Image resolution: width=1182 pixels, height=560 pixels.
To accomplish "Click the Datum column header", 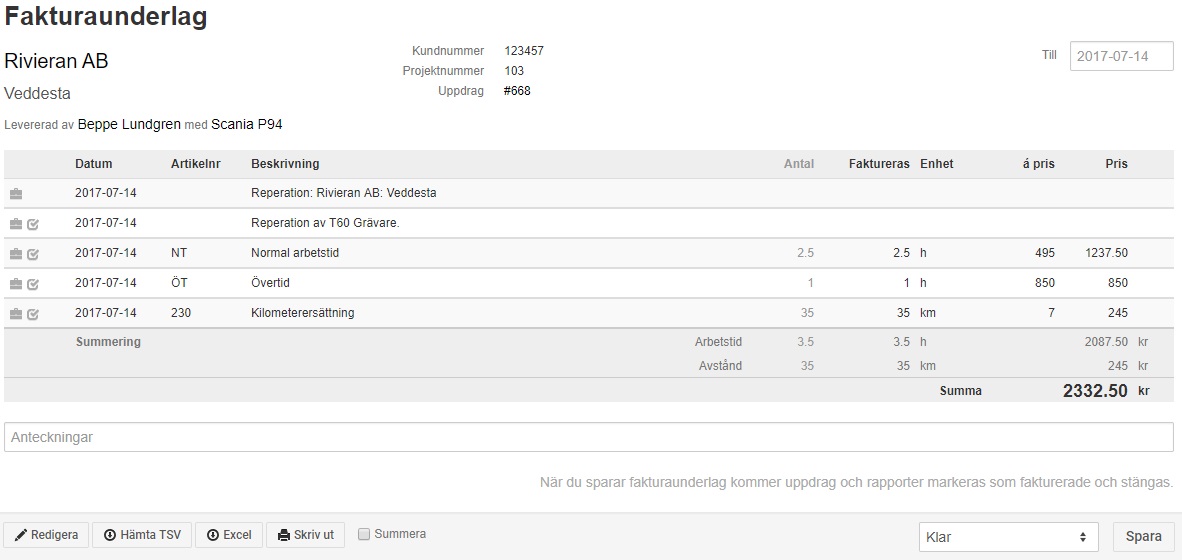I will pos(93,164).
